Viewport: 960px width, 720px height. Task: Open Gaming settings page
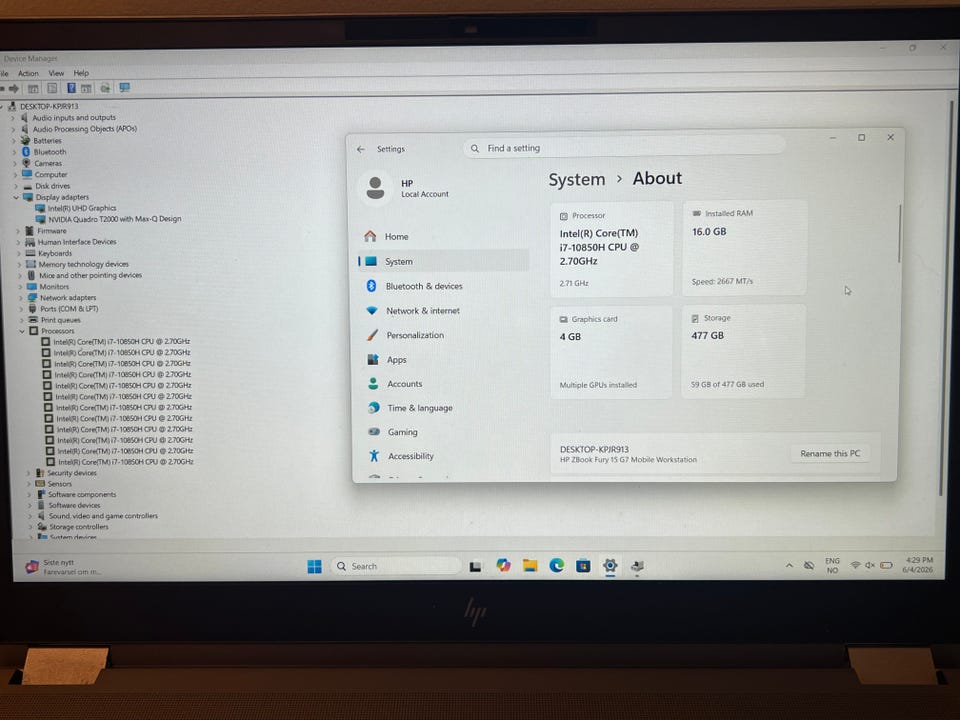tap(402, 432)
